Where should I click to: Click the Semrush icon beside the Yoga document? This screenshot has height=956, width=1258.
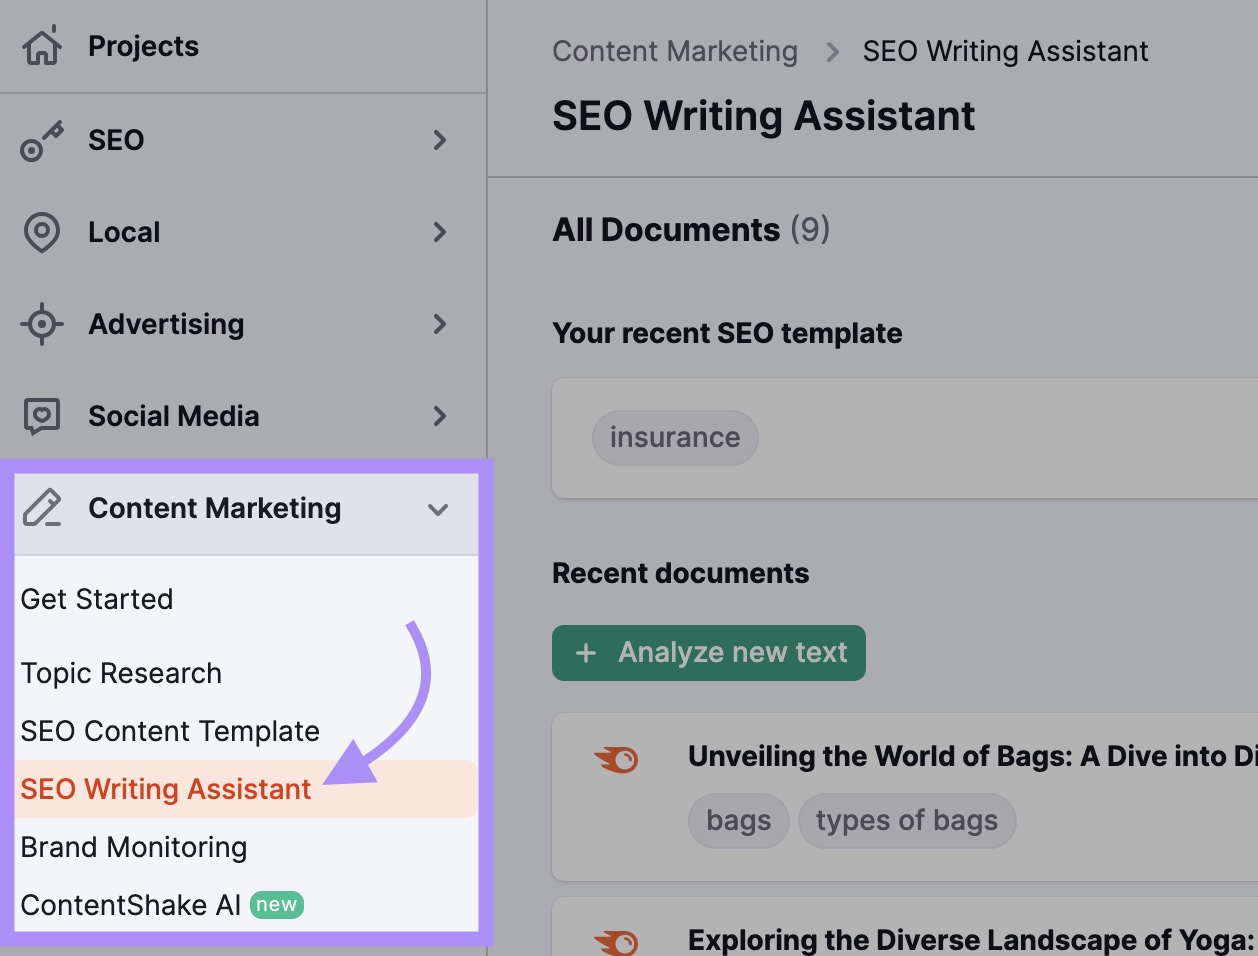(x=619, y=940)
